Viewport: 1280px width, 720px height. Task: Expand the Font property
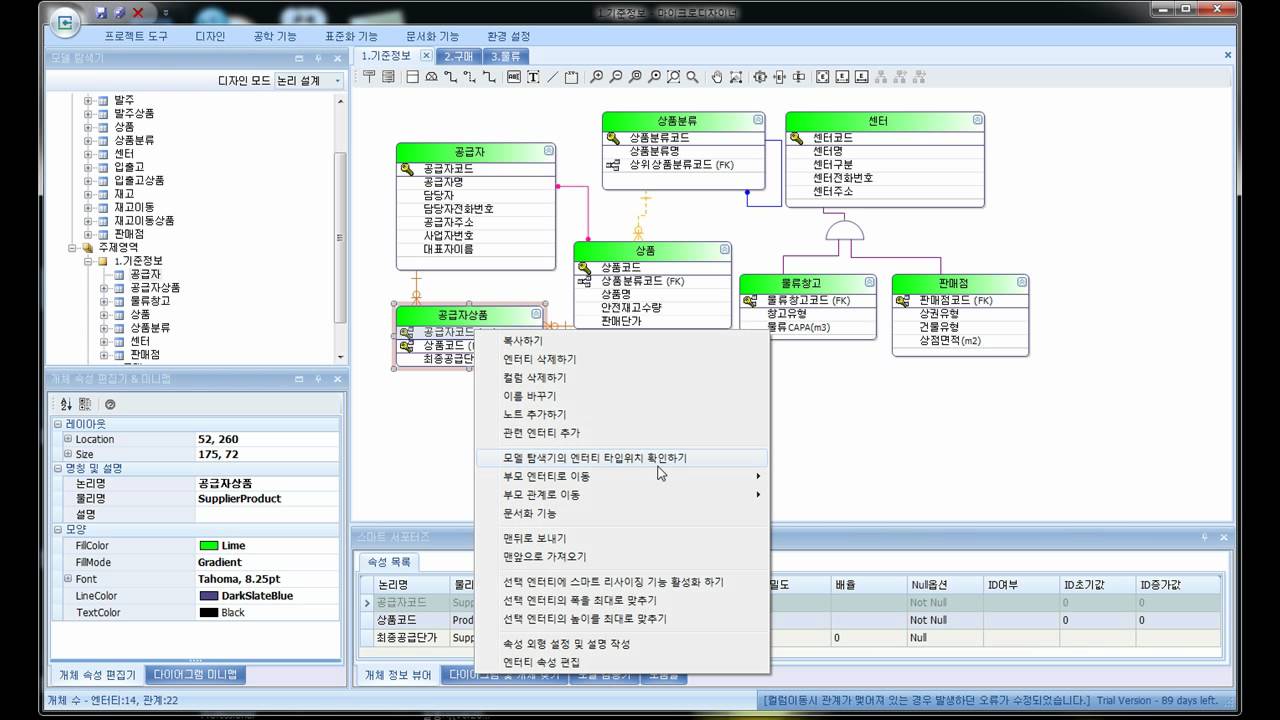point(68,579)
